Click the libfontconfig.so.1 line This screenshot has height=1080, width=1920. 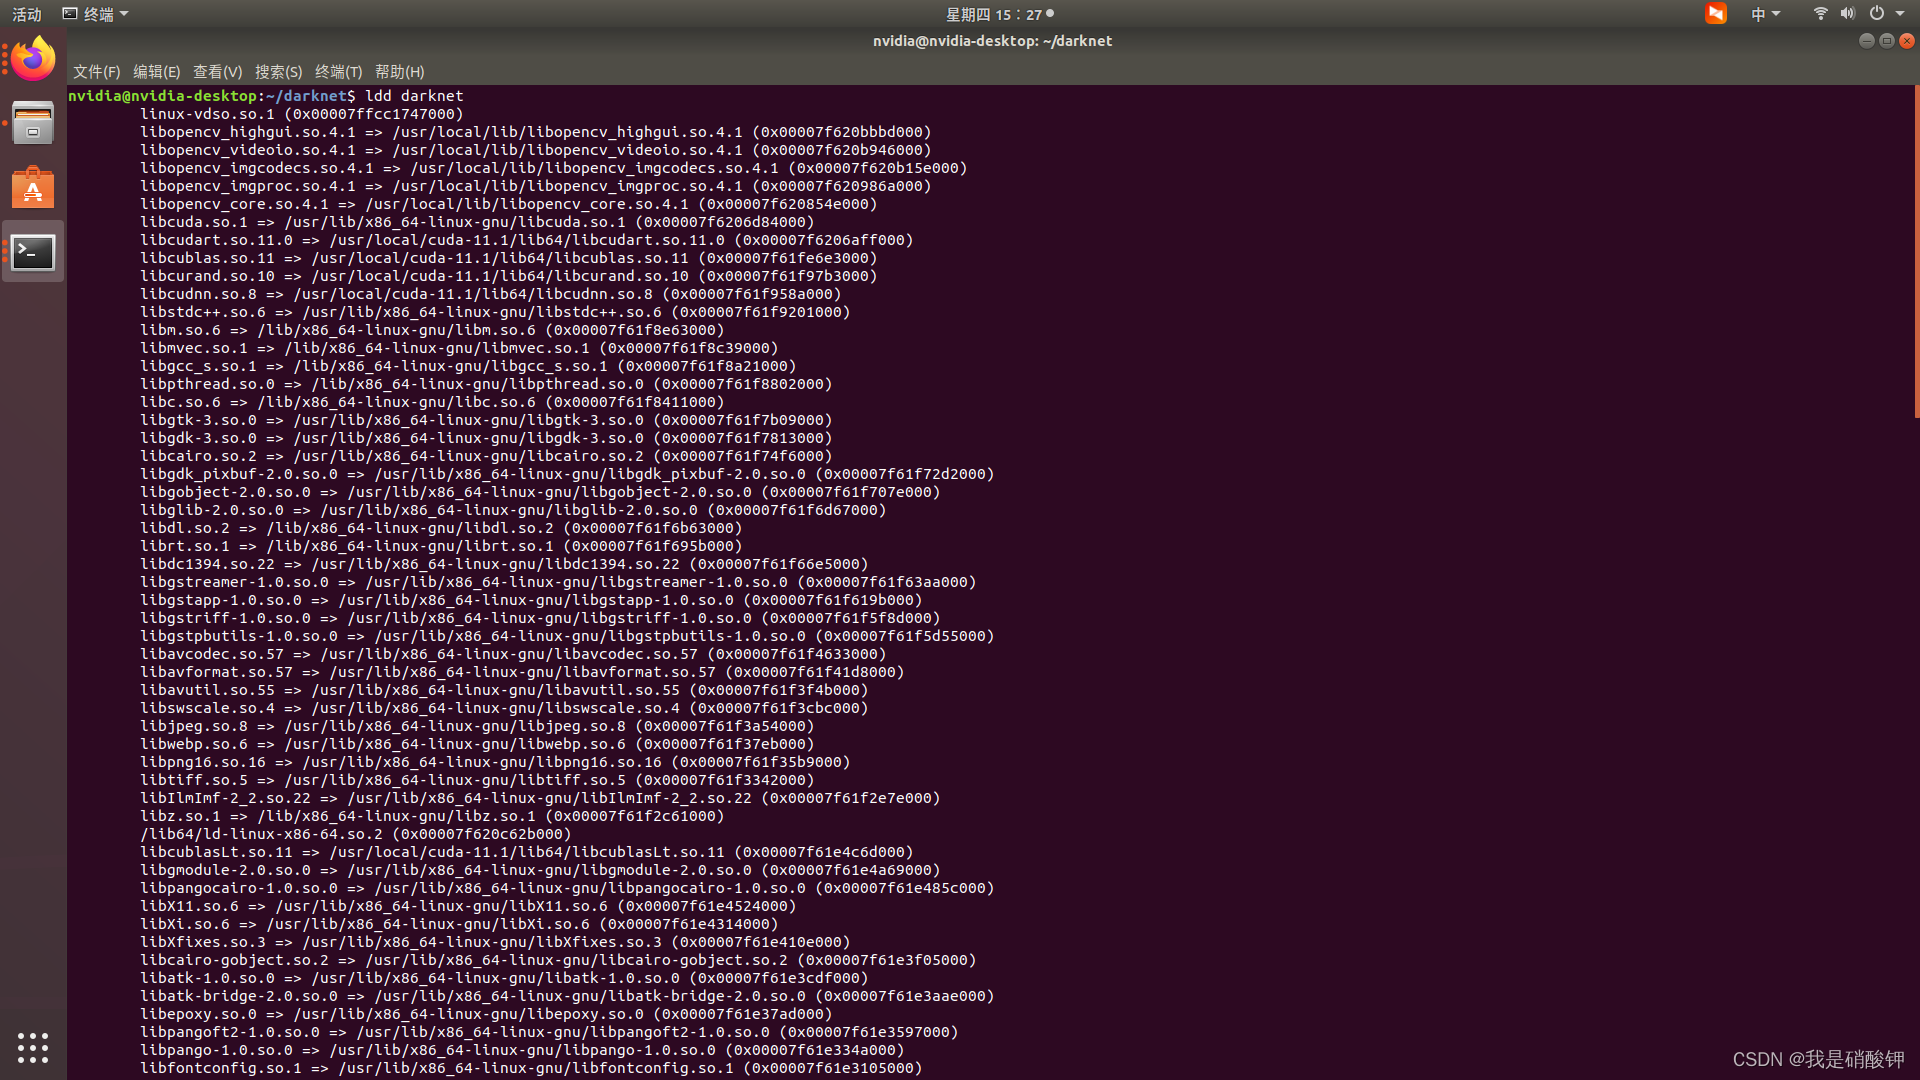point(531,1068)
